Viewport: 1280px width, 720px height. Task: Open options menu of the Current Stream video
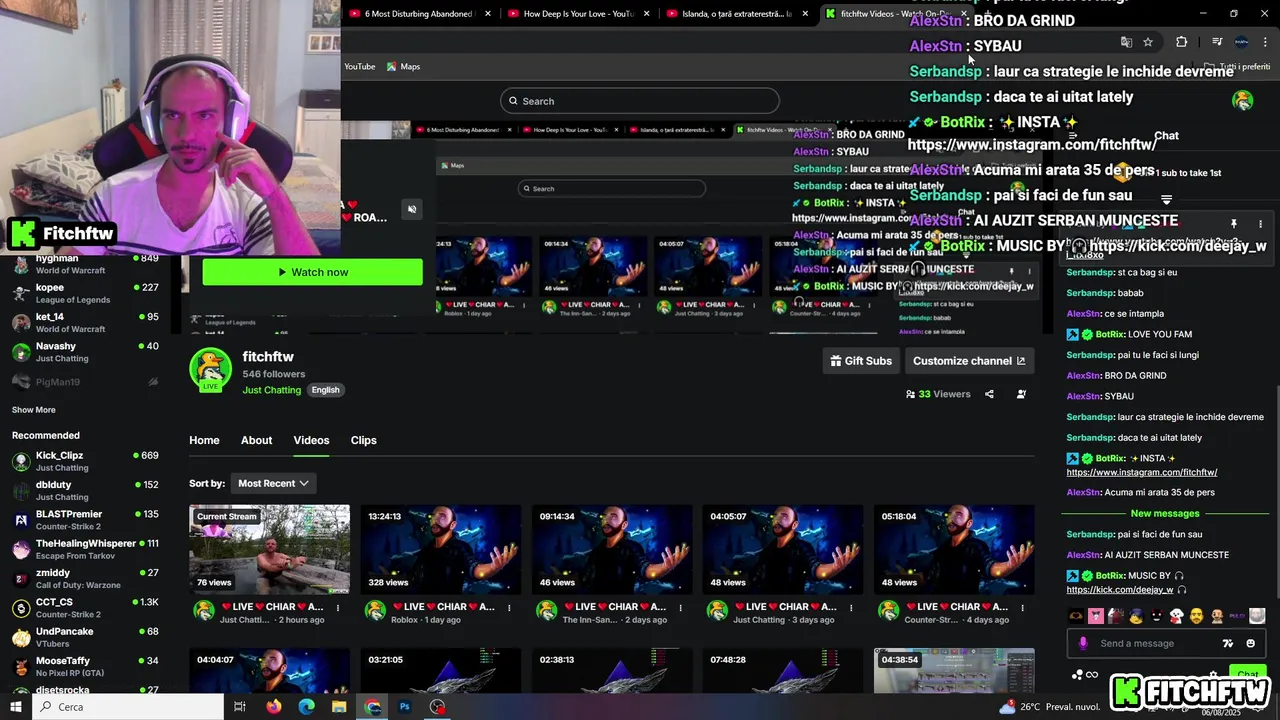[x=338, y=607]
